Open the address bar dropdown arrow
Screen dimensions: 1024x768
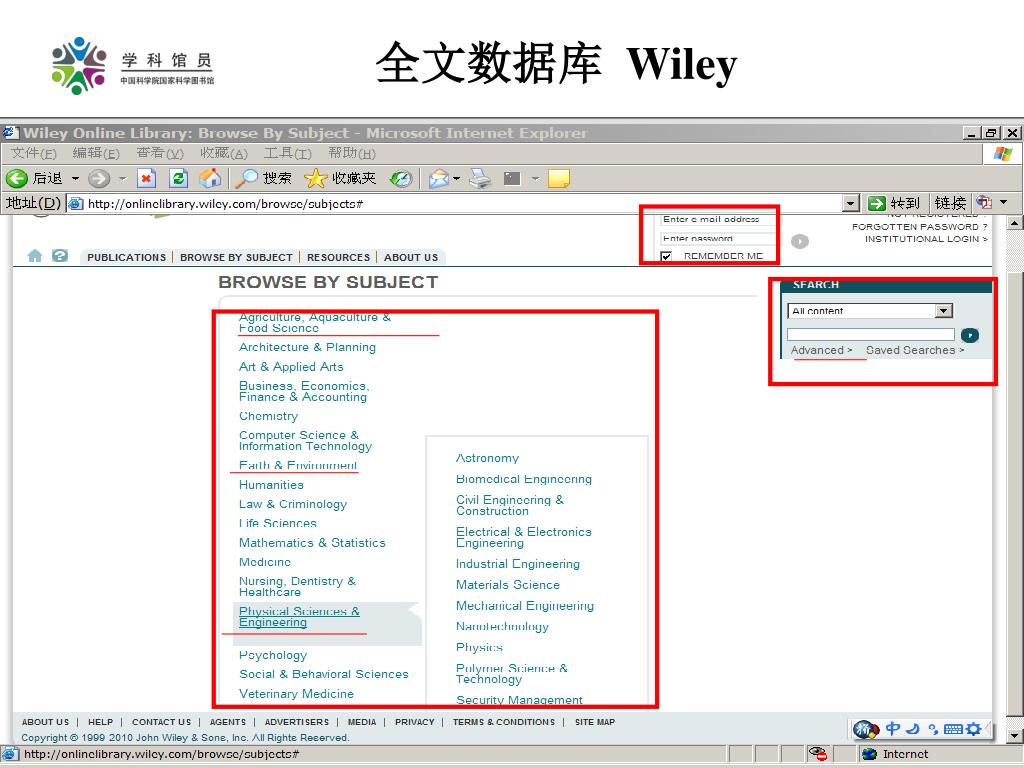pos(850,204)
